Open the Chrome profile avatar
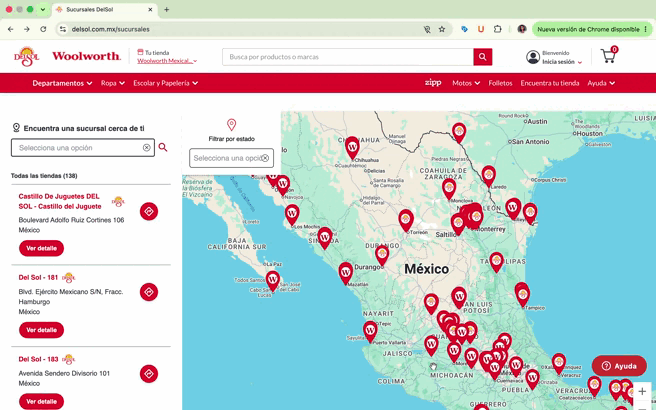 [522, 29]
